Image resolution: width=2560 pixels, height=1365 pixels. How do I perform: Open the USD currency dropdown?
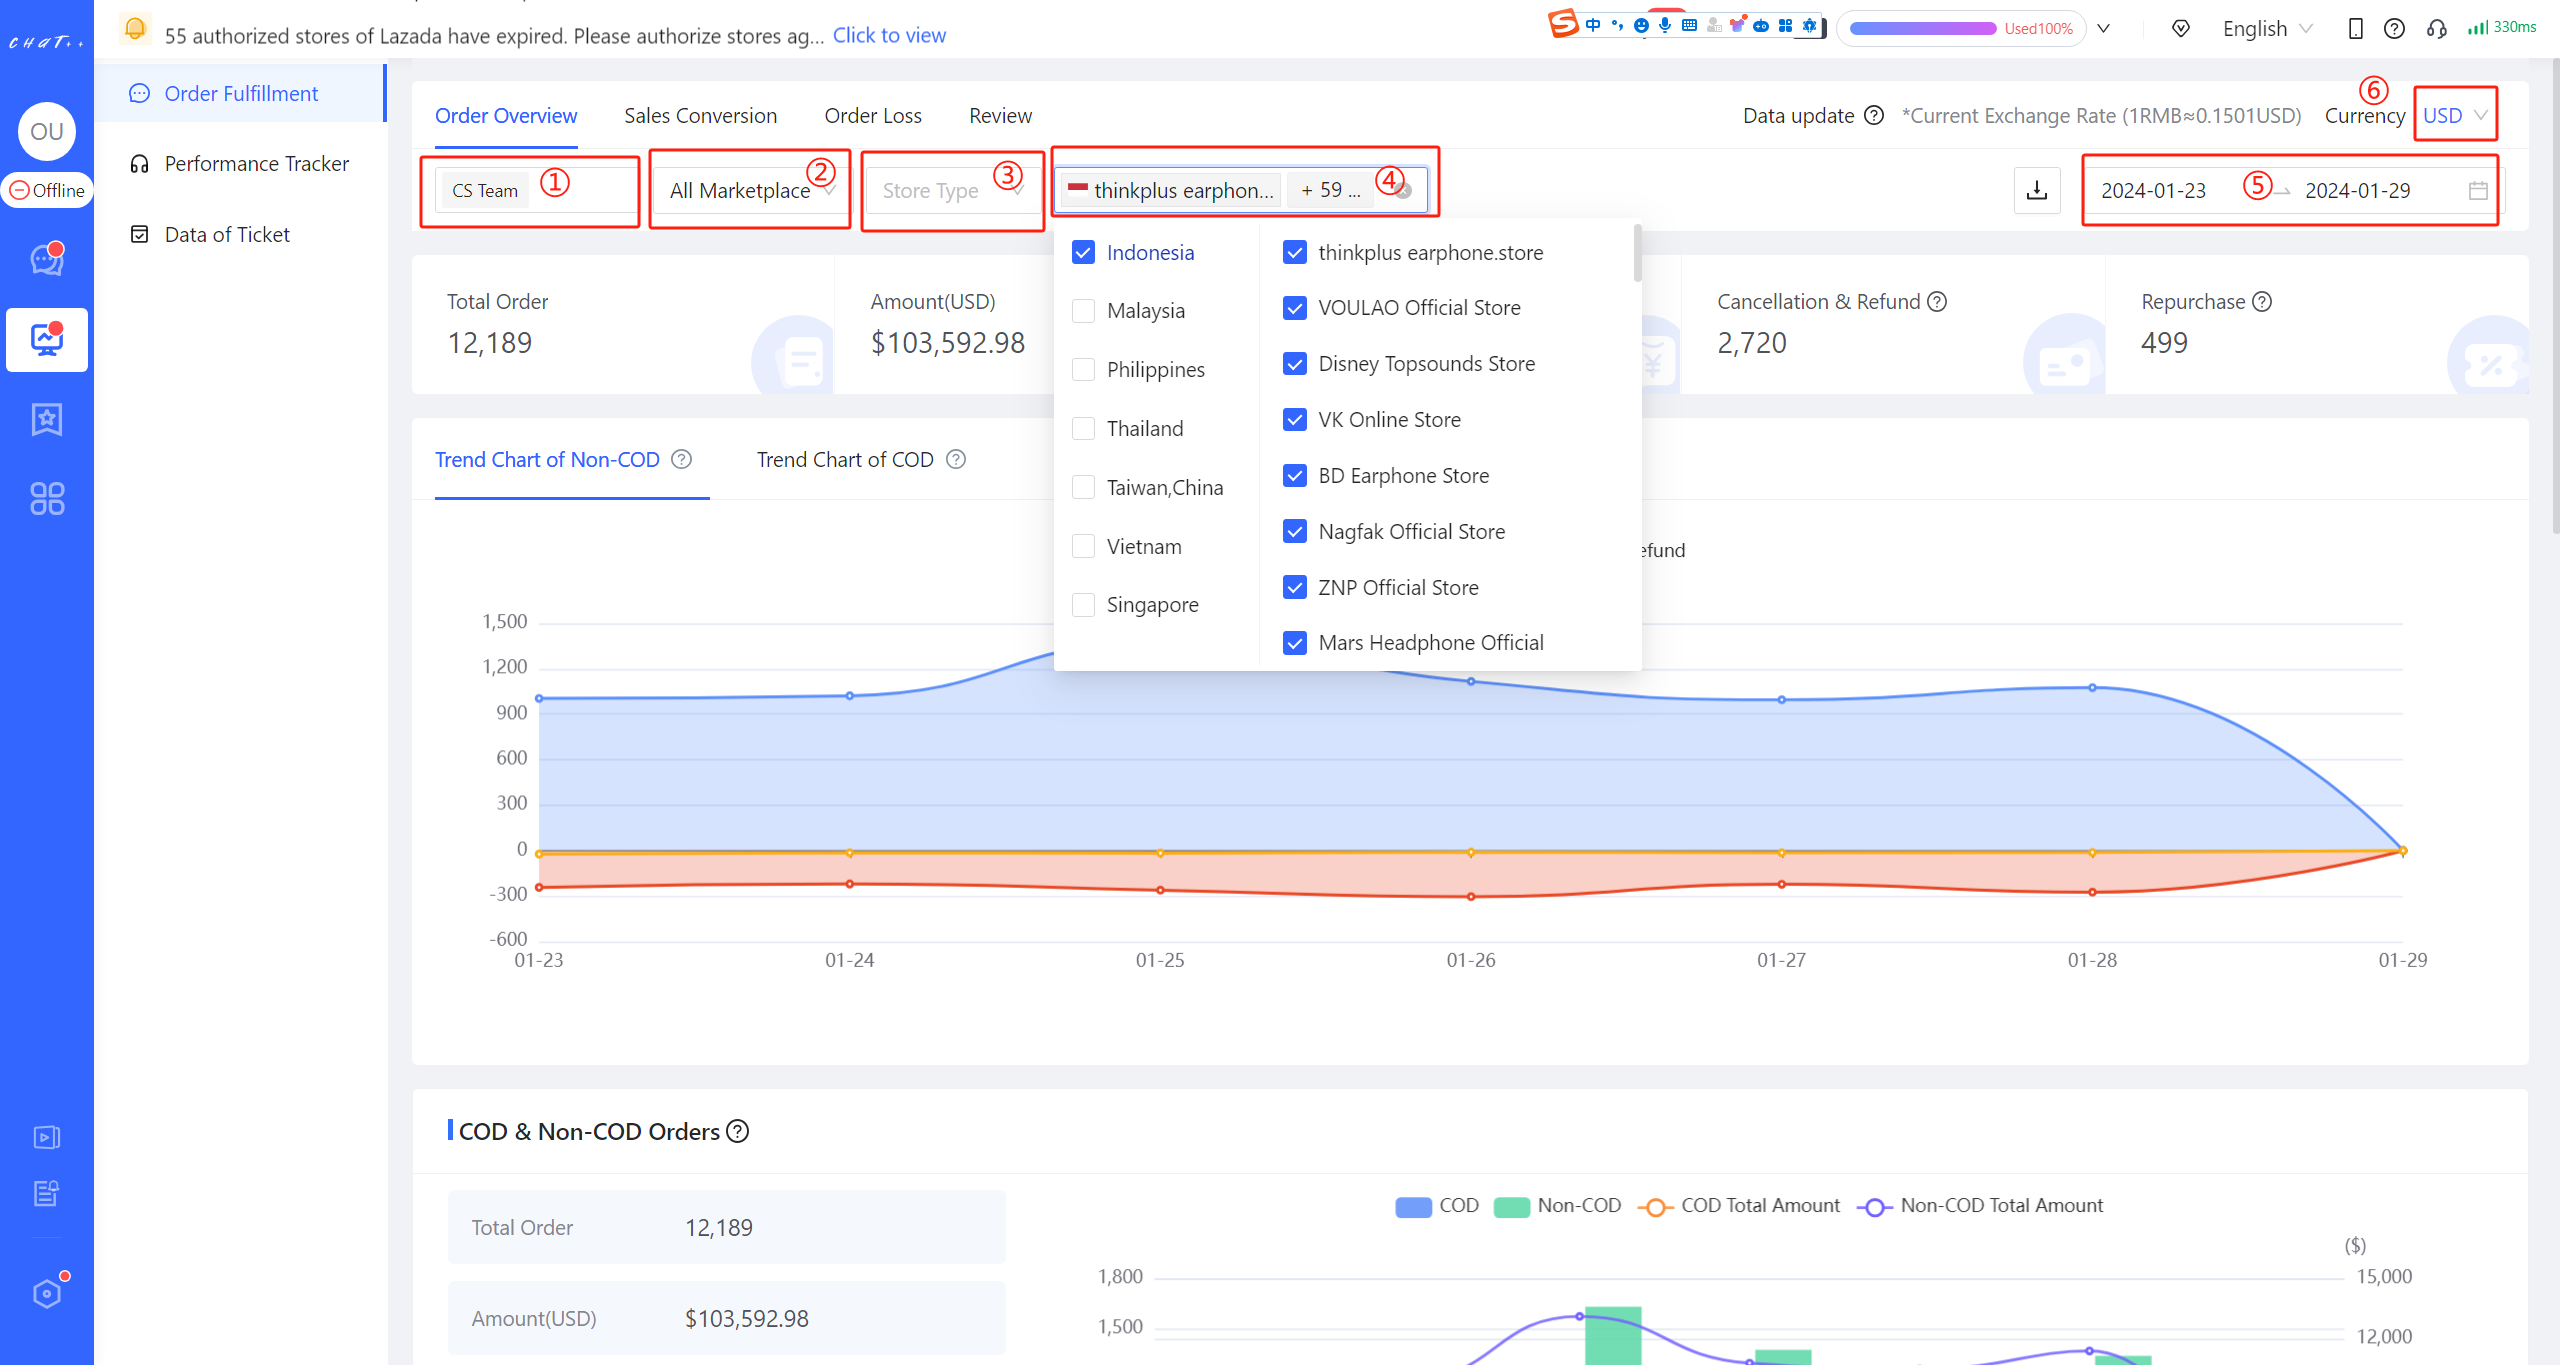tap(2455, 115)
